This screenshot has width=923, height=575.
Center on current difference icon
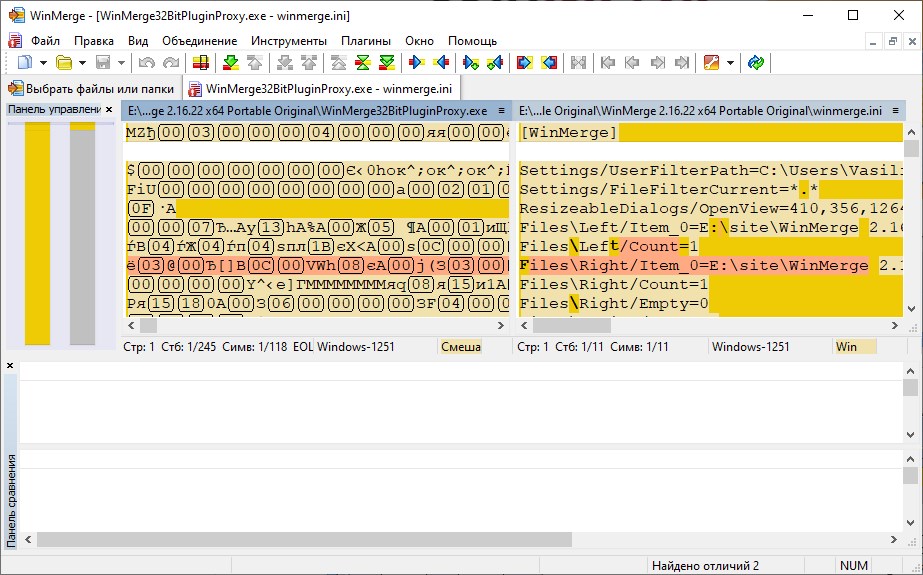click(x=363, y=62)
